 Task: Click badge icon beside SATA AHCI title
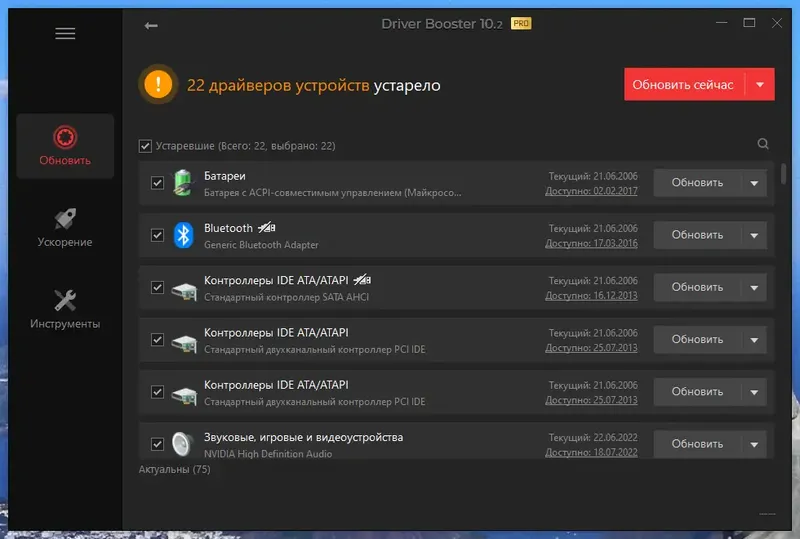(362, 280)
